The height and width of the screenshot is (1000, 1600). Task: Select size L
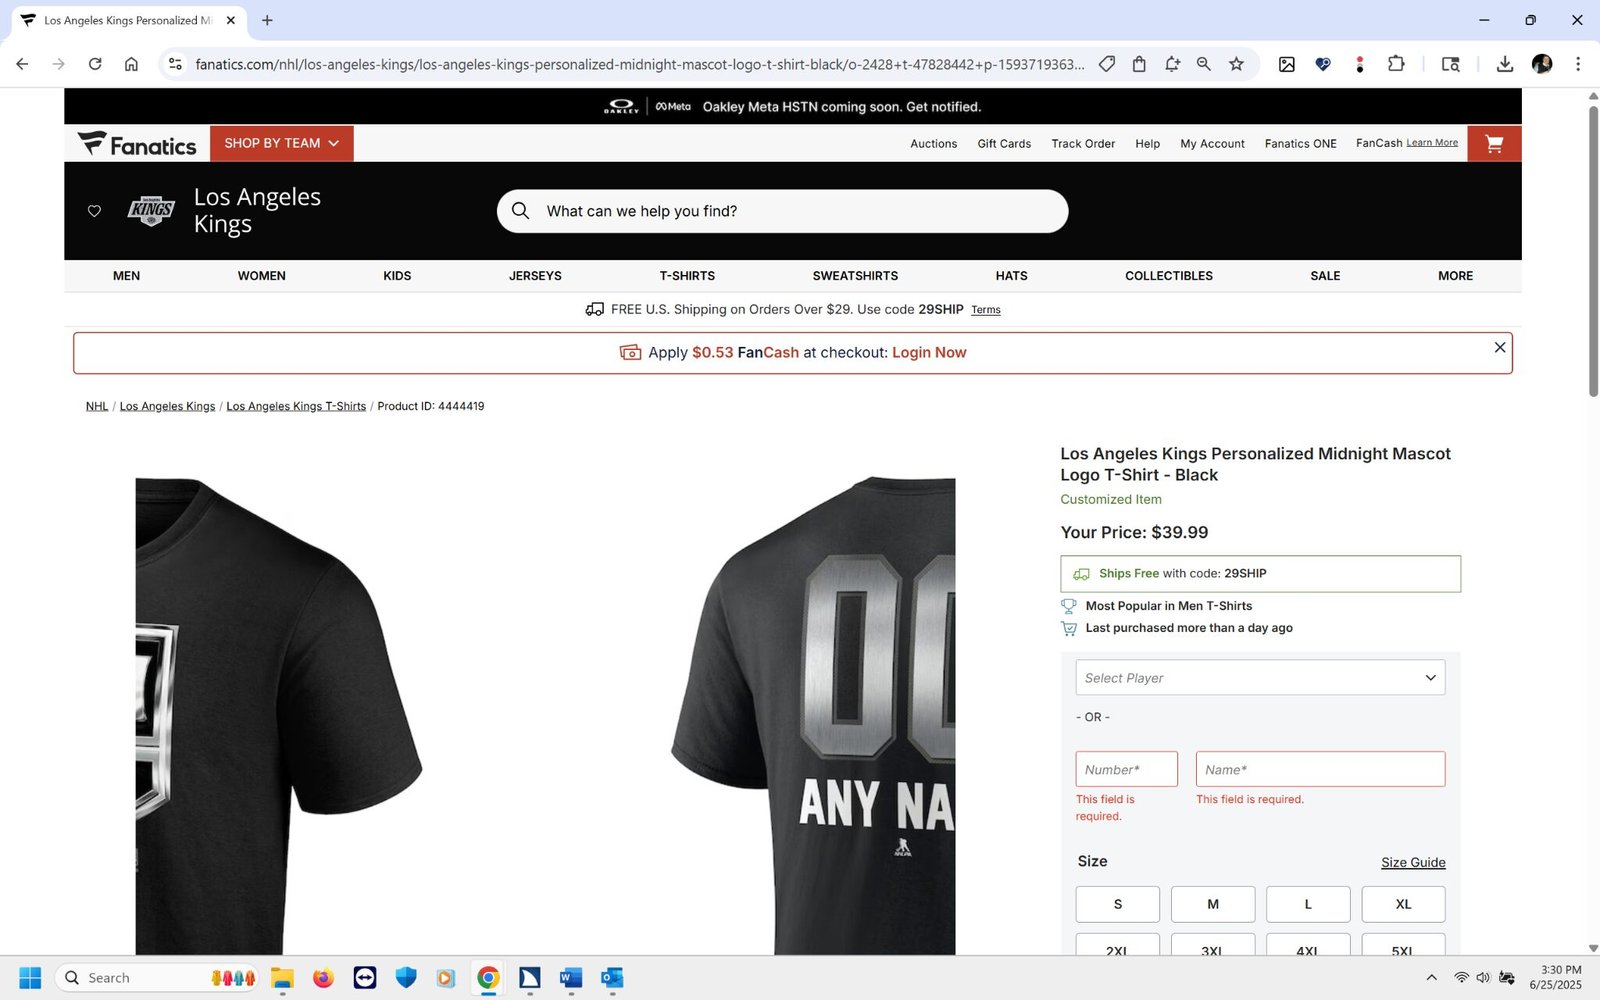click(x=1308, y=904)
